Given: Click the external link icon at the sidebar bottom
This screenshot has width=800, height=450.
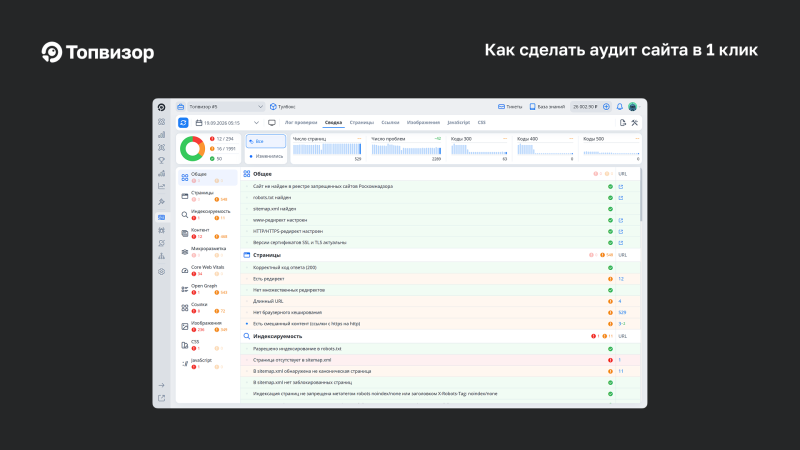Looking at the screenshot, I should (161, 398).
